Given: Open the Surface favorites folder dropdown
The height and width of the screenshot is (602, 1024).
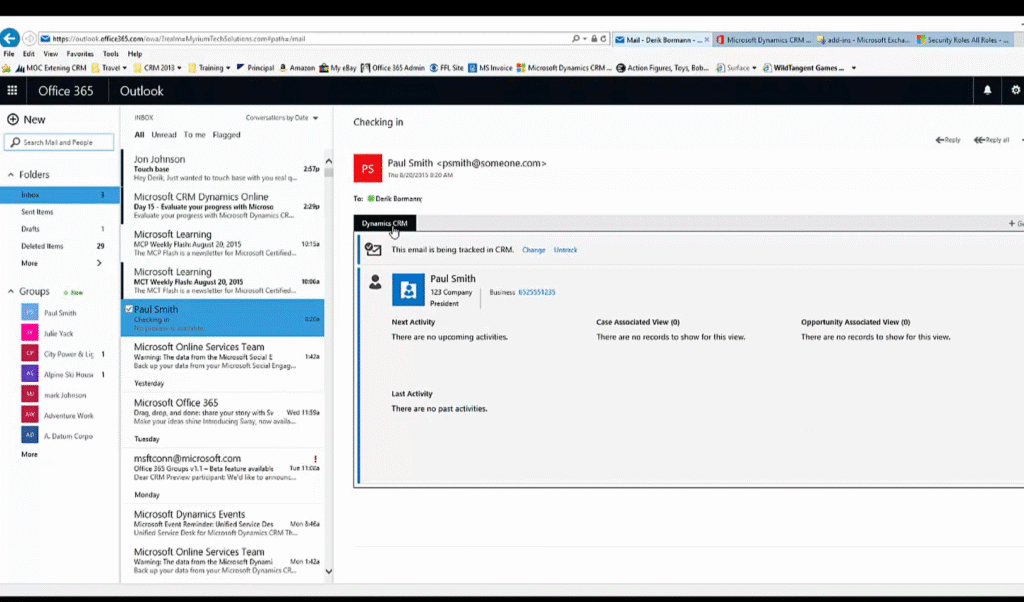Looking at the screenshot, I should coord(737,68).
